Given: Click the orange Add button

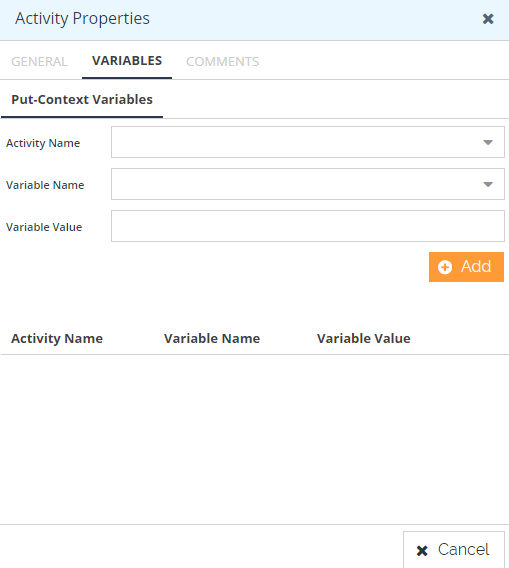Looking at the screenshot, I should click(466, 267).
